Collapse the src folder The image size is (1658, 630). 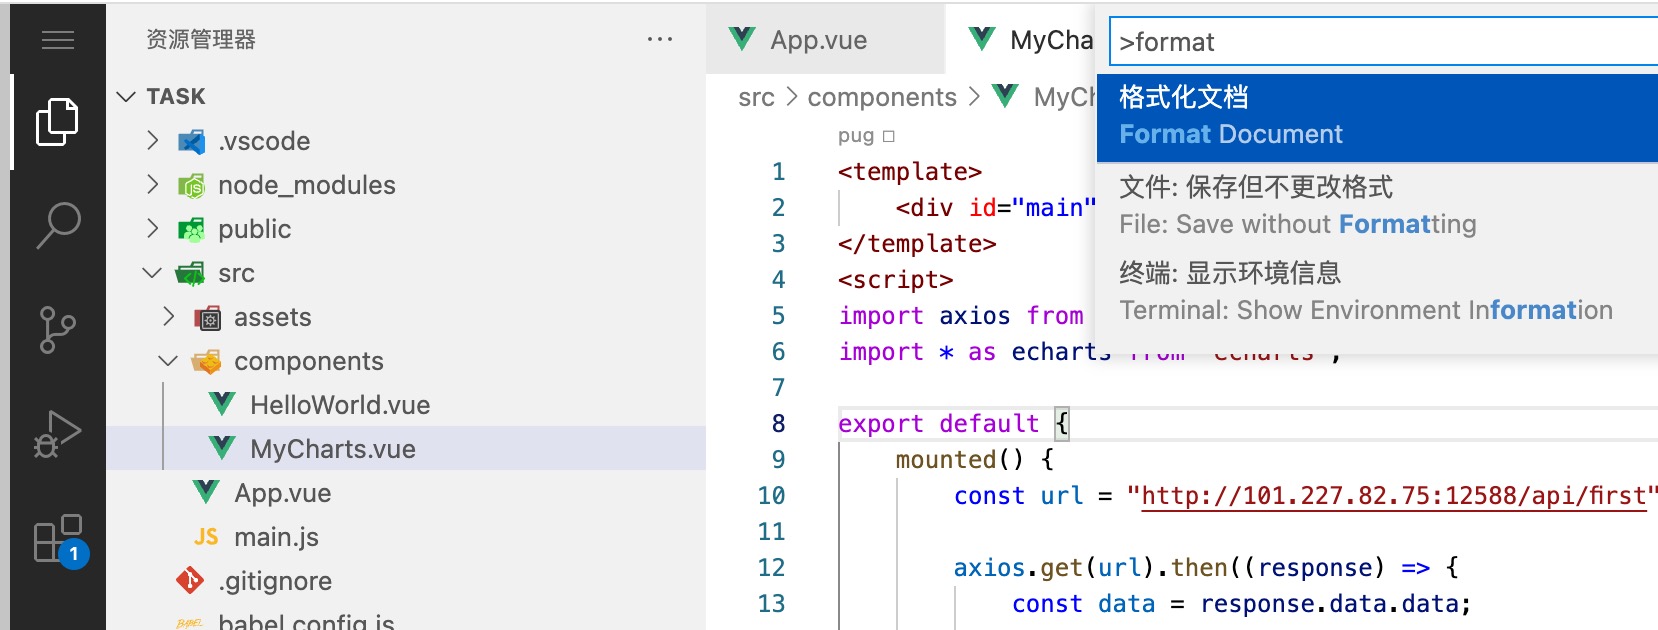[x=152, y=273]
